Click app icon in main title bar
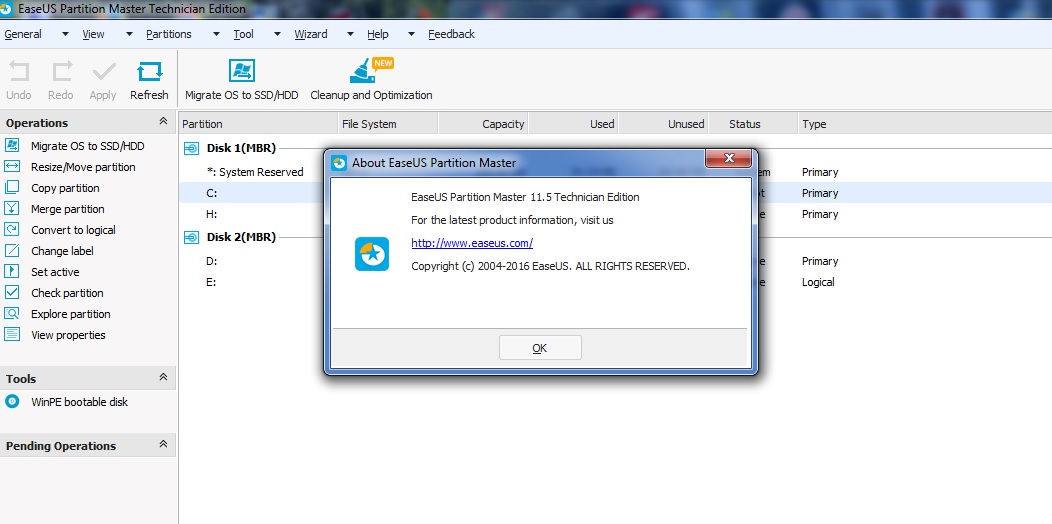Image resolution: width=1052 pixels, height=524 pixels. pos(6,9)
